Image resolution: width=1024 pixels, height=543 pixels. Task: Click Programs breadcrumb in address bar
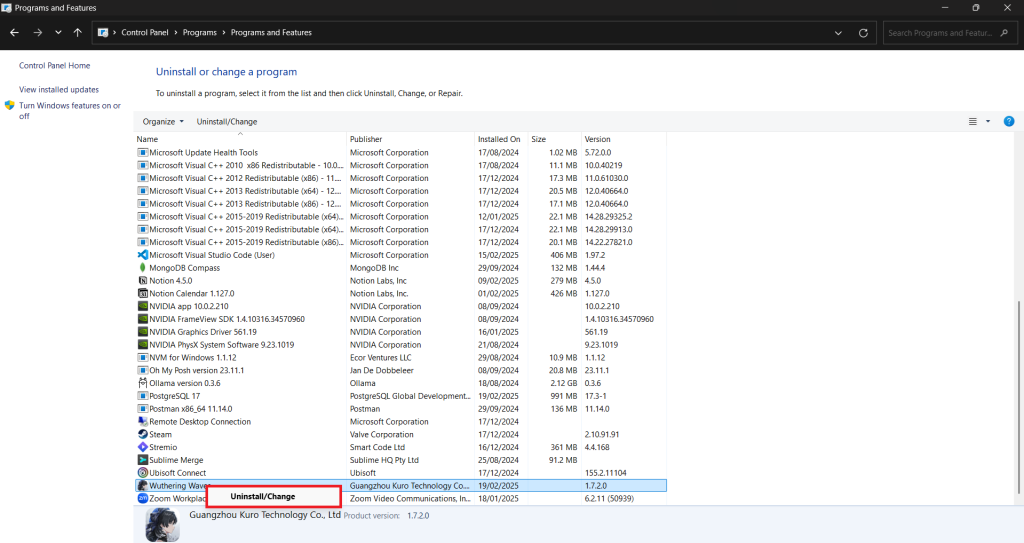click(x=199, y=33)
